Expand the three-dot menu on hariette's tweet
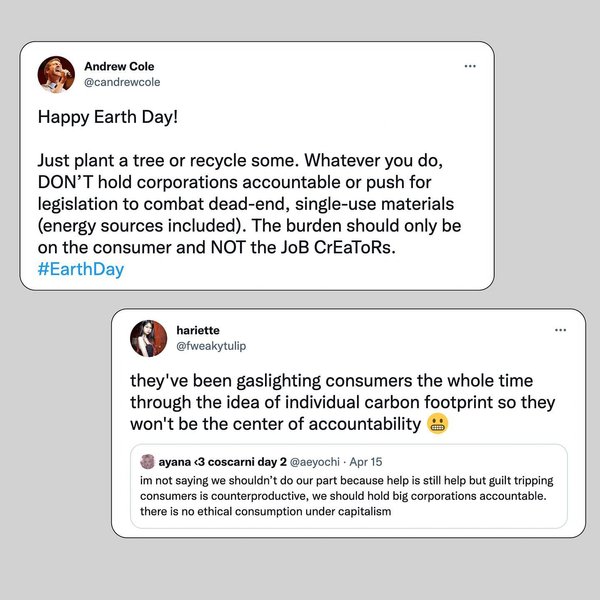 click(561, 330)
